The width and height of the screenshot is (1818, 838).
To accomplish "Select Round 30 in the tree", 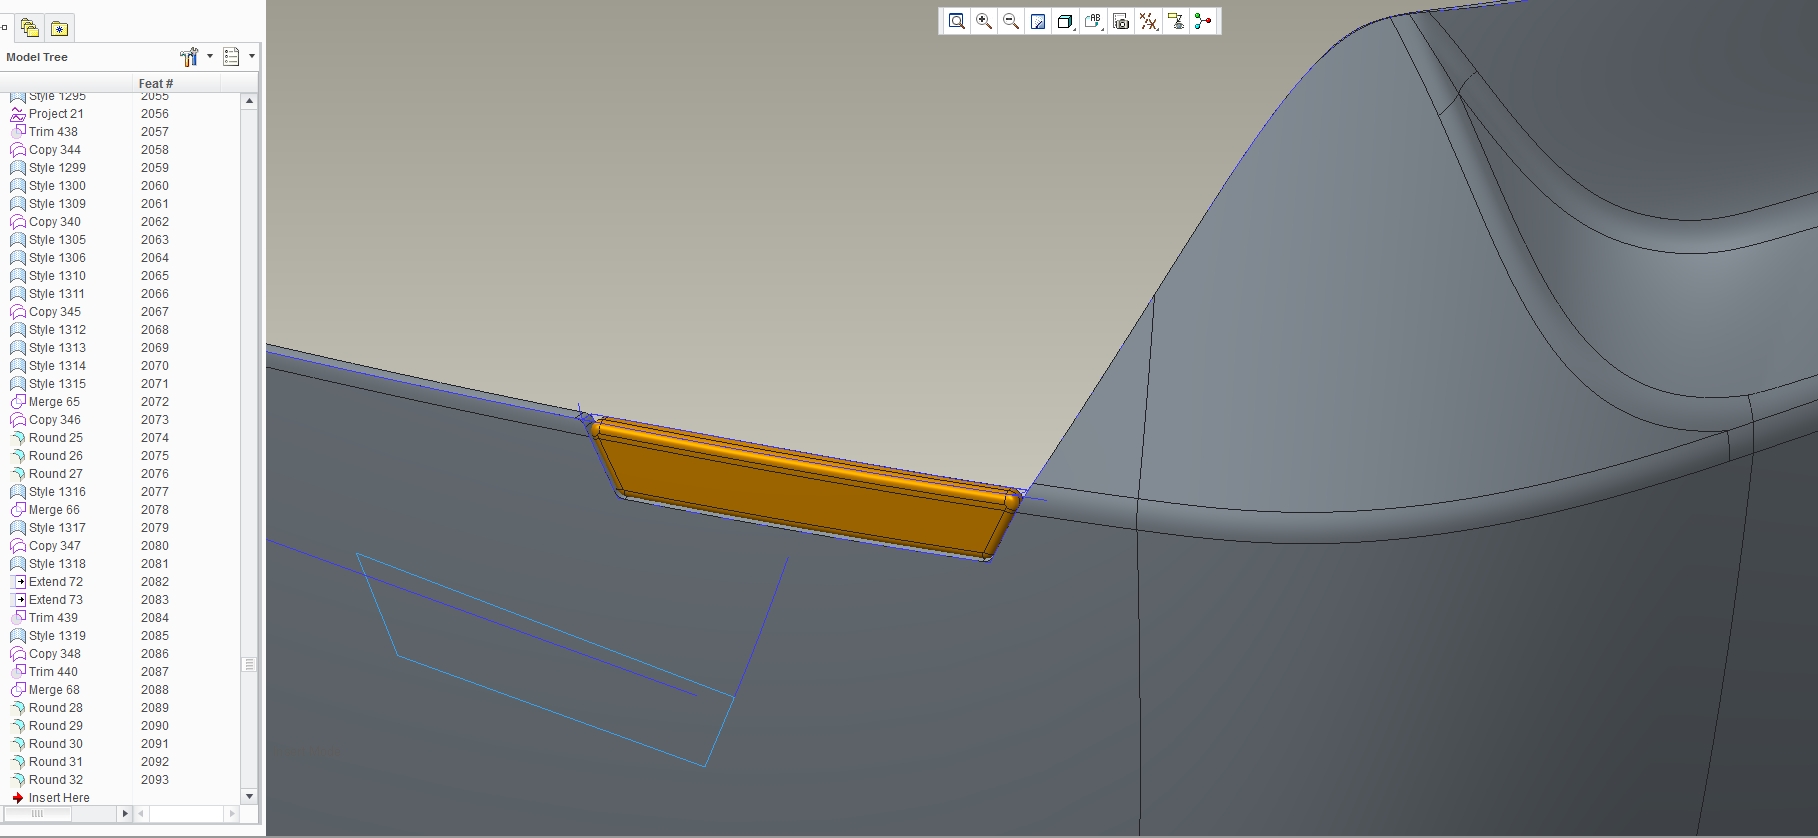I will (x=56, y=744).
